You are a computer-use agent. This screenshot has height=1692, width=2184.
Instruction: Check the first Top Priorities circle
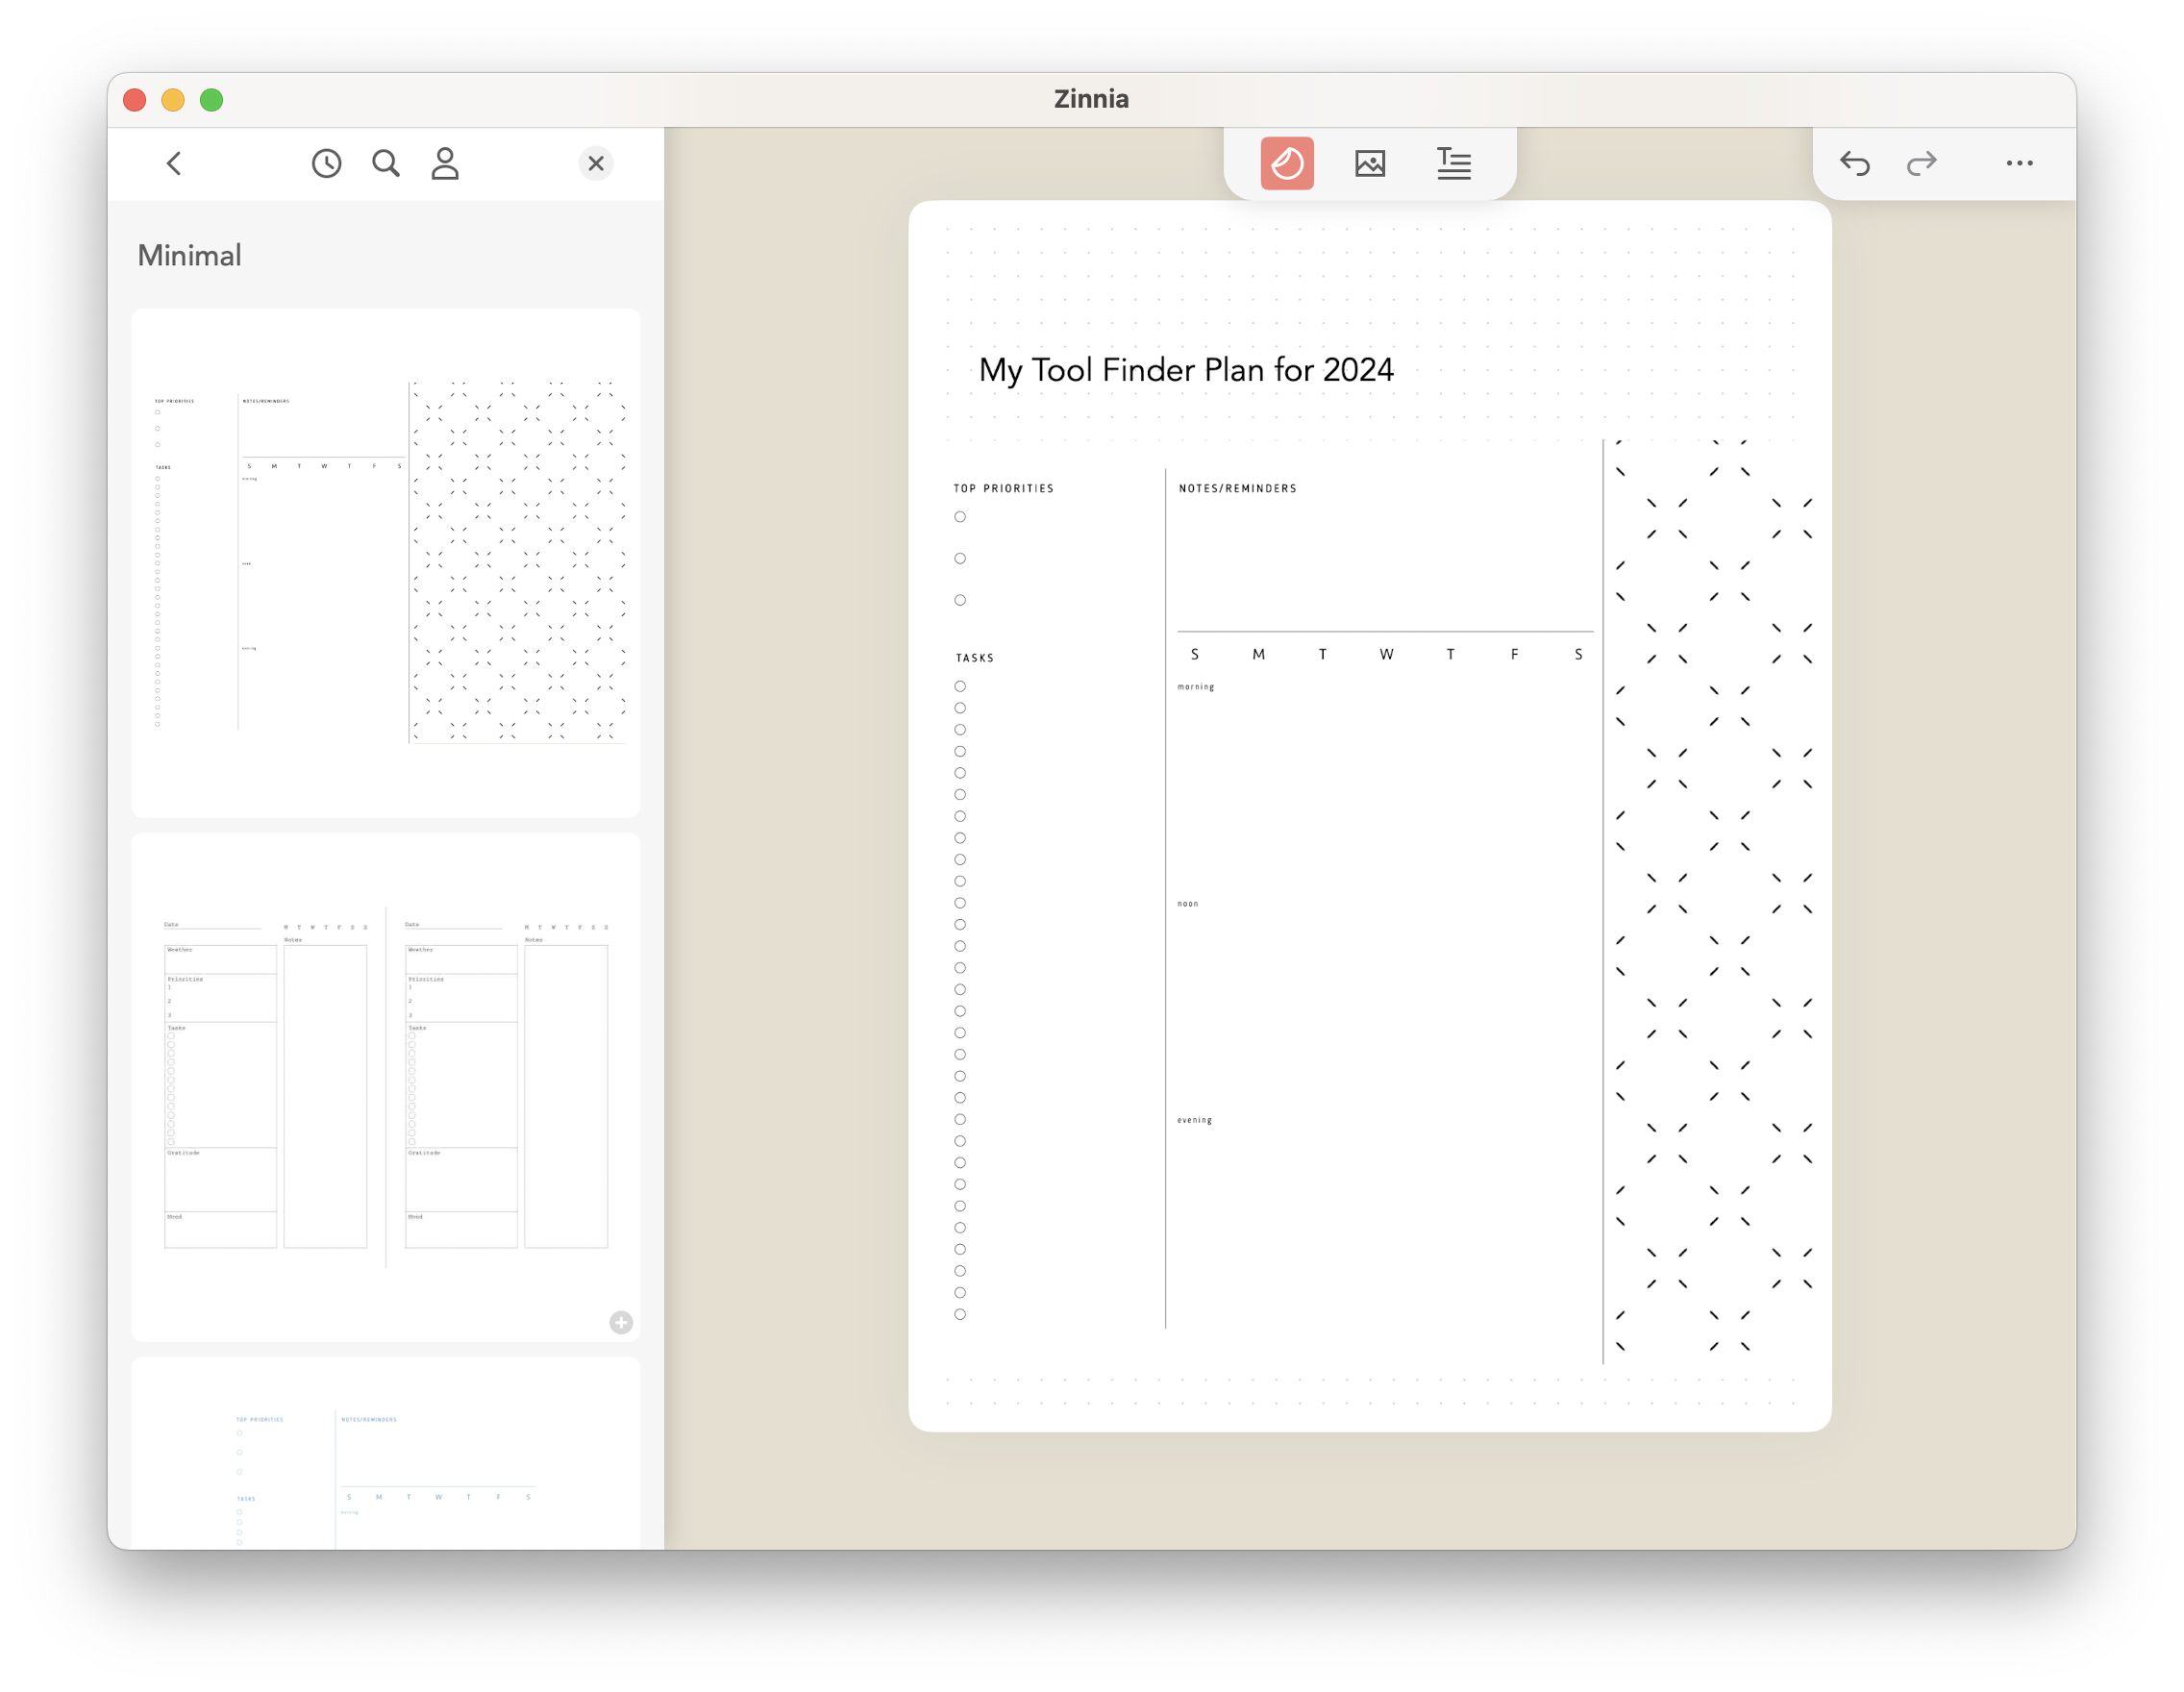(x=960, y=517)
